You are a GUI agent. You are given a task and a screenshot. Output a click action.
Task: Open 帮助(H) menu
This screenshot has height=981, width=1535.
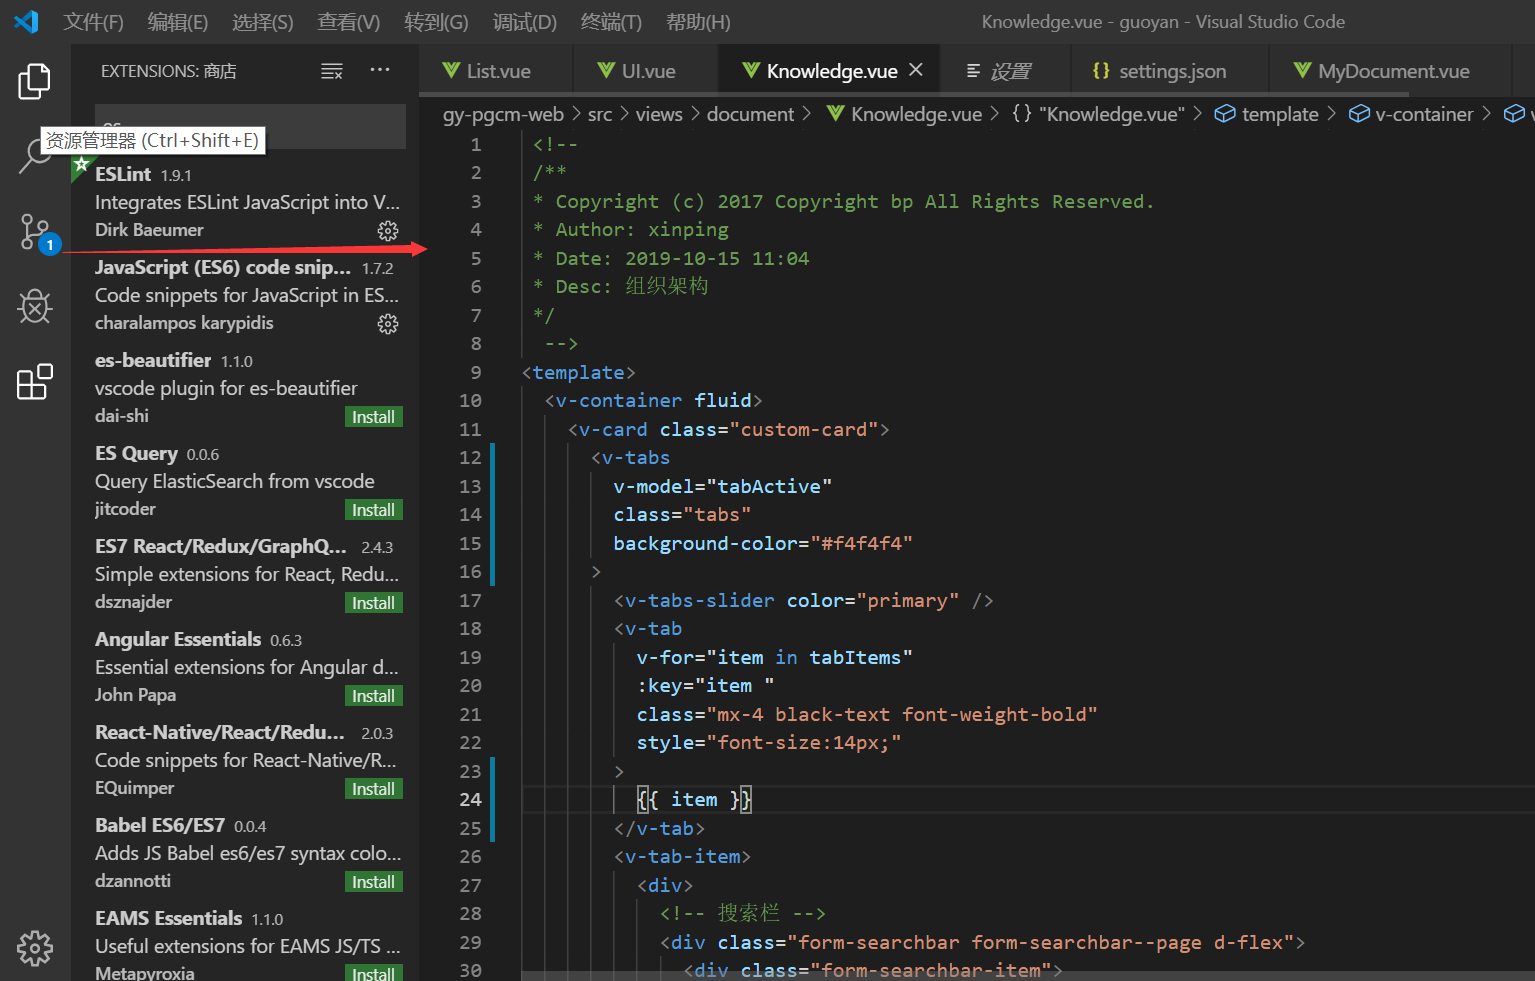point(698,22)
